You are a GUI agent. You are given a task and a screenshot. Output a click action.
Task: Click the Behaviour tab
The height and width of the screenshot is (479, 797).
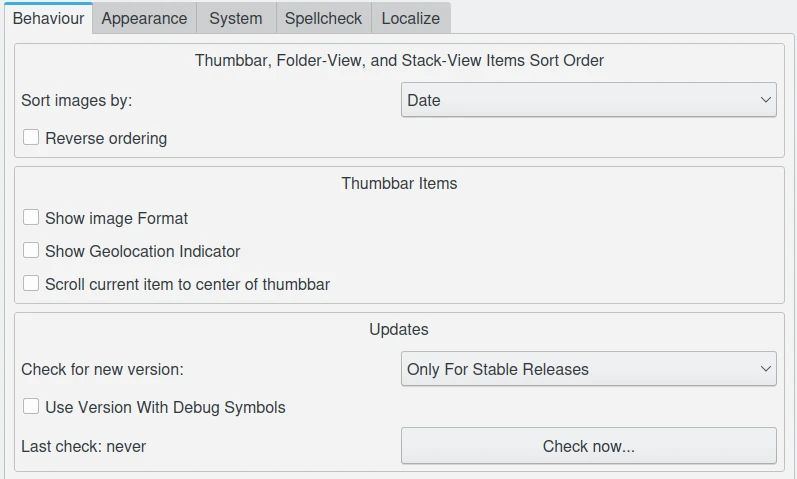48,18
